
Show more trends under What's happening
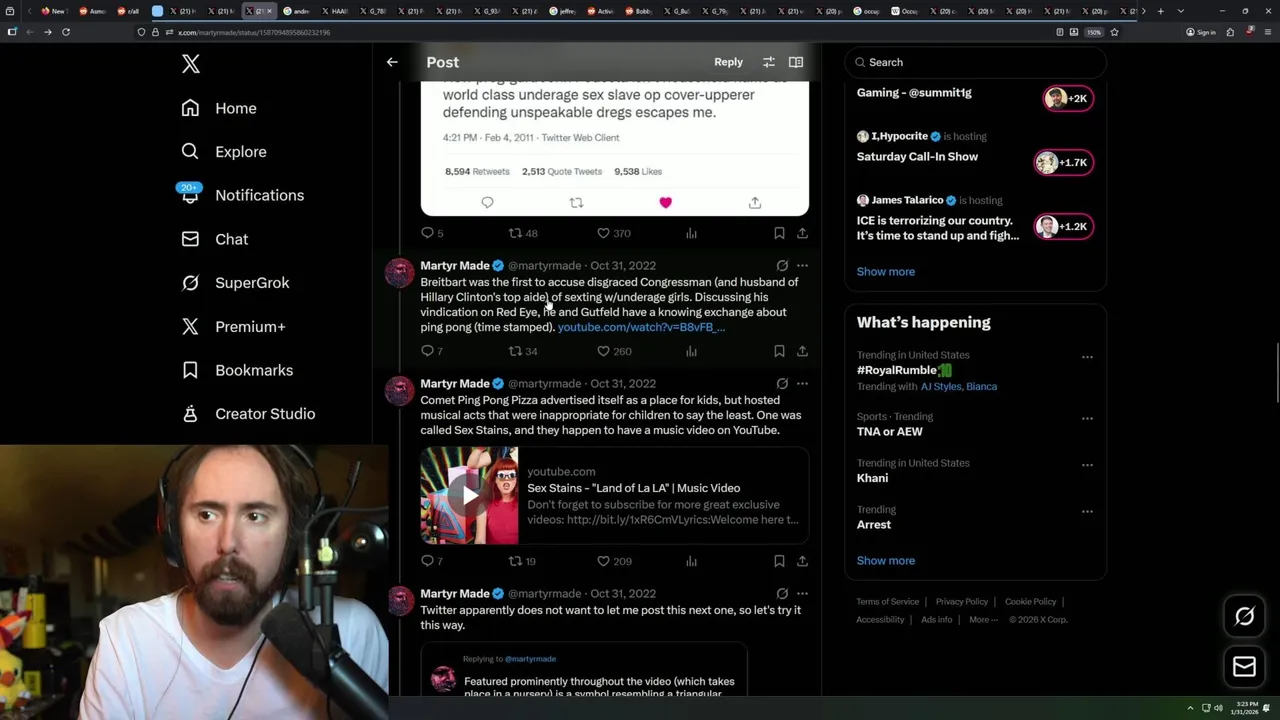(x=885, y=561)
